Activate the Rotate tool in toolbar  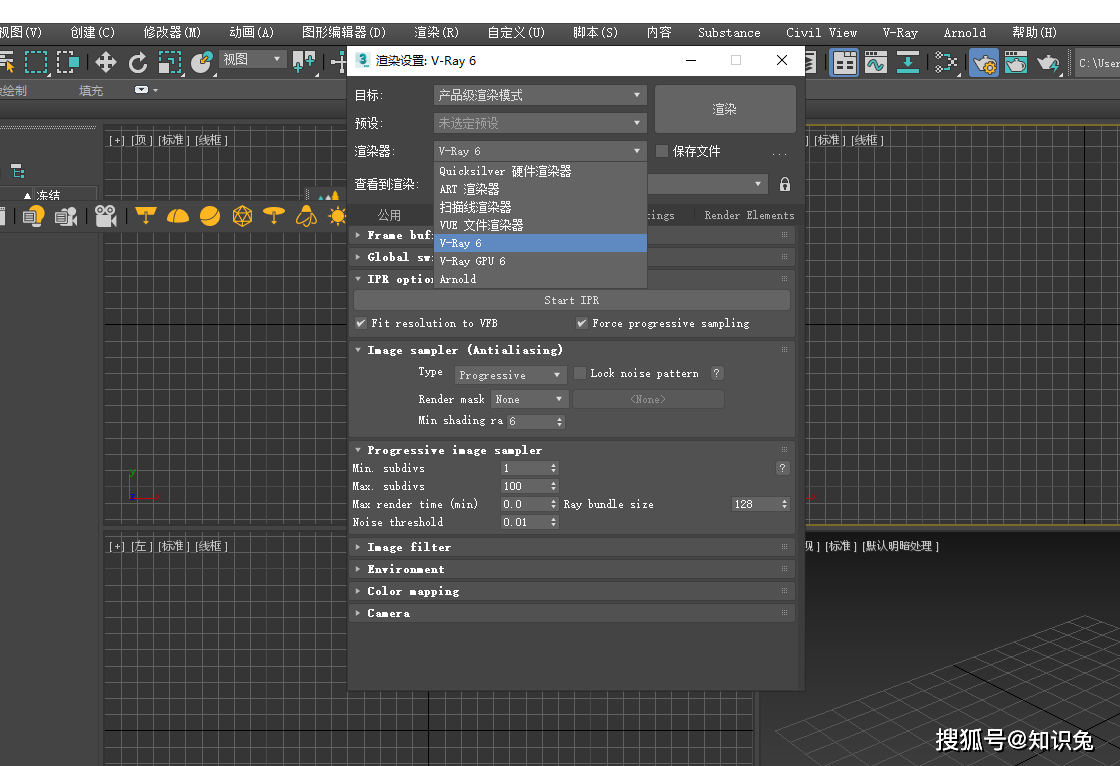pyautogui.click(x=138, y=63)
